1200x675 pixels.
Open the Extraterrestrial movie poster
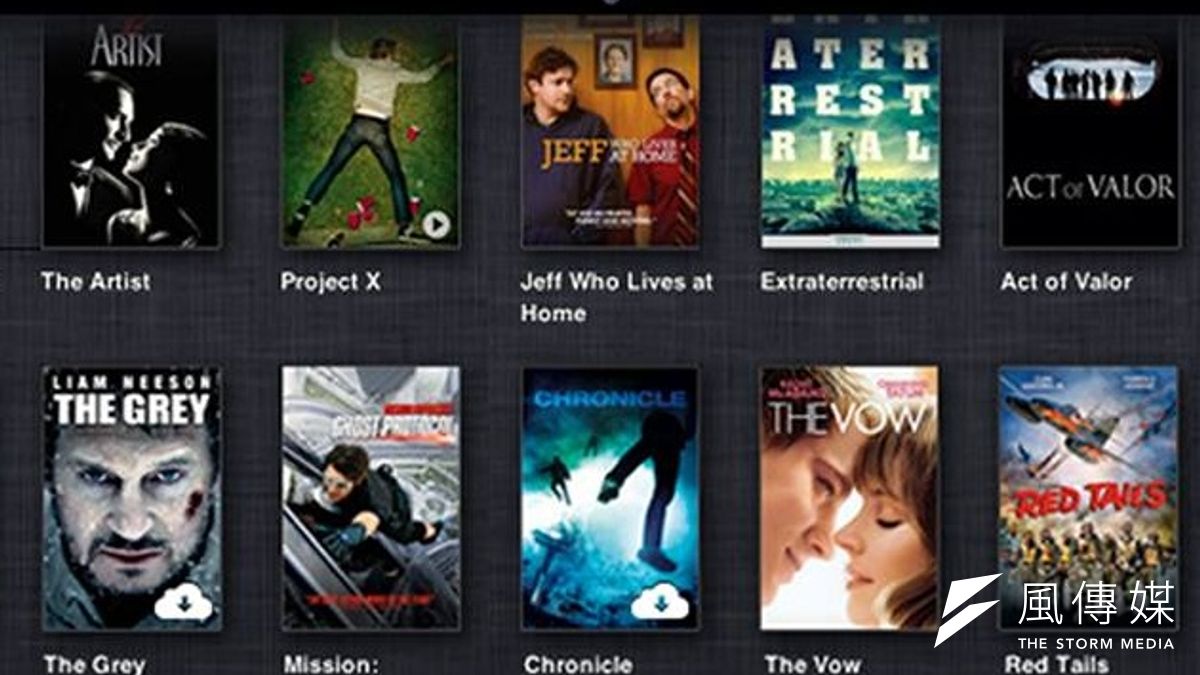coord(851,132)
